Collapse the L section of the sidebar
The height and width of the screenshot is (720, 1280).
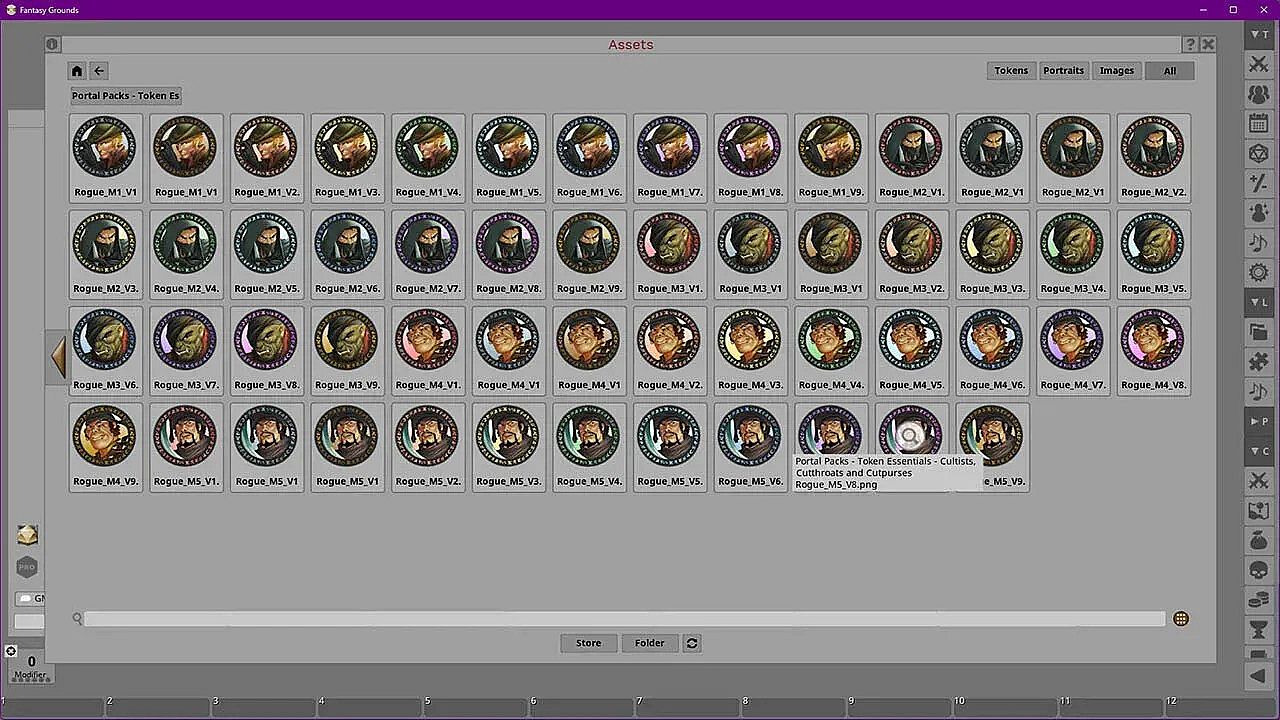tap(1259, 302)
